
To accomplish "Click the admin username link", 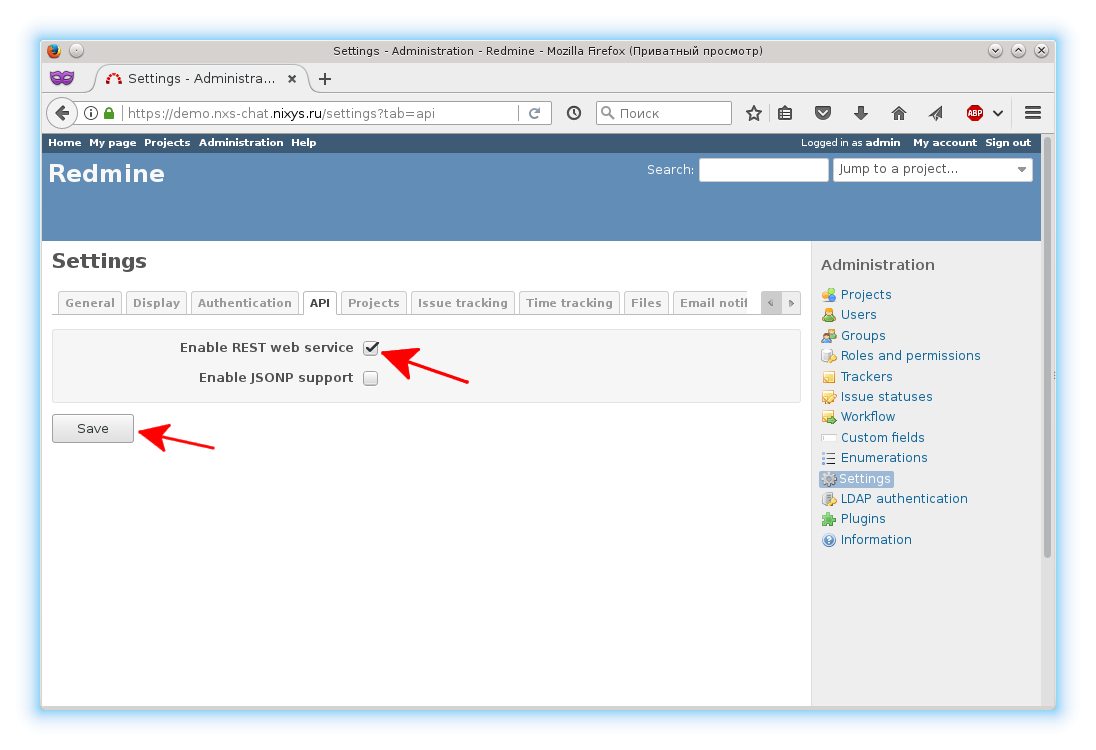I will 883,143.
